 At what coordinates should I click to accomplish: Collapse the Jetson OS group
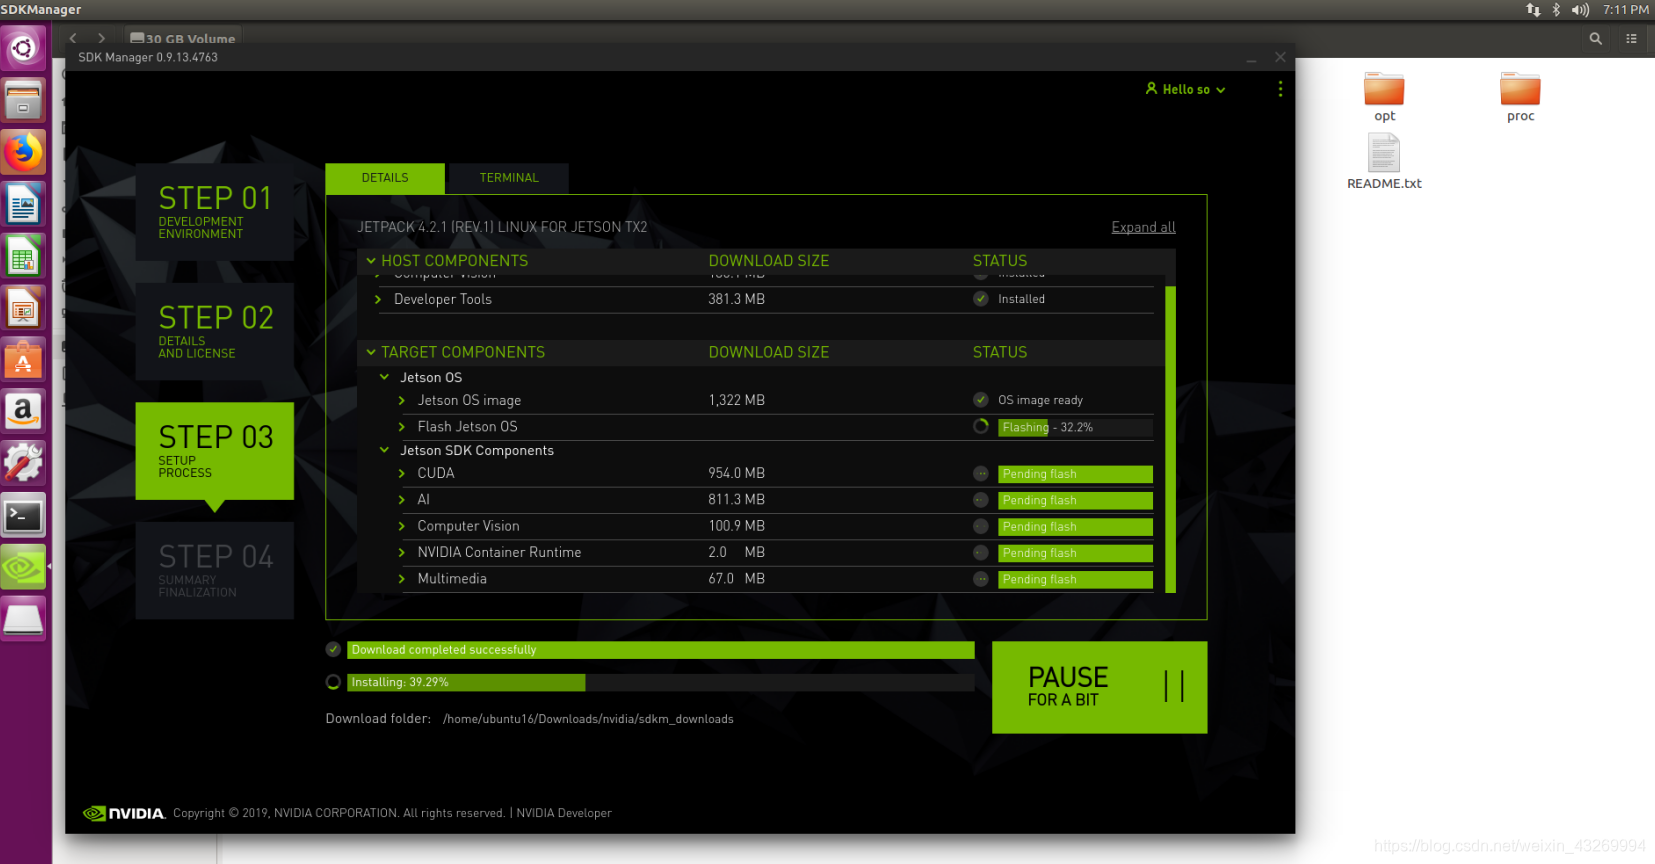(384, 378)
